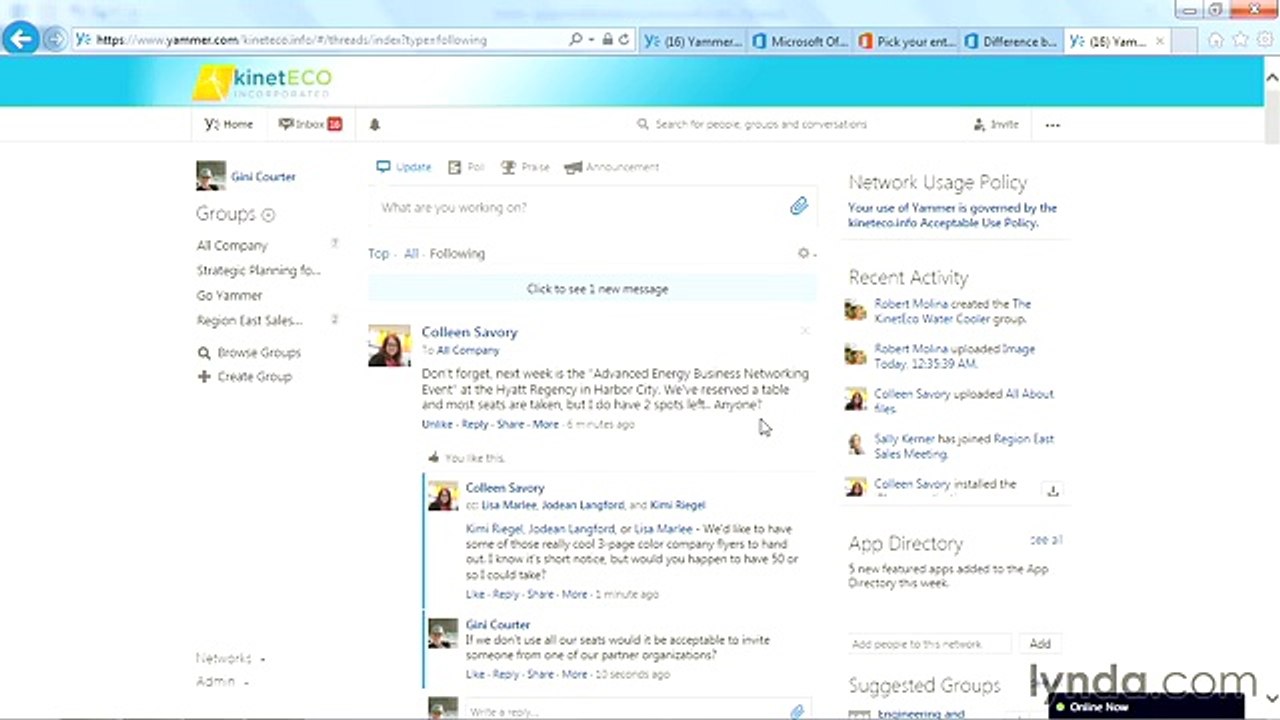Open the Region East Sales group
1280x720 pixels.
pos(249,321)
